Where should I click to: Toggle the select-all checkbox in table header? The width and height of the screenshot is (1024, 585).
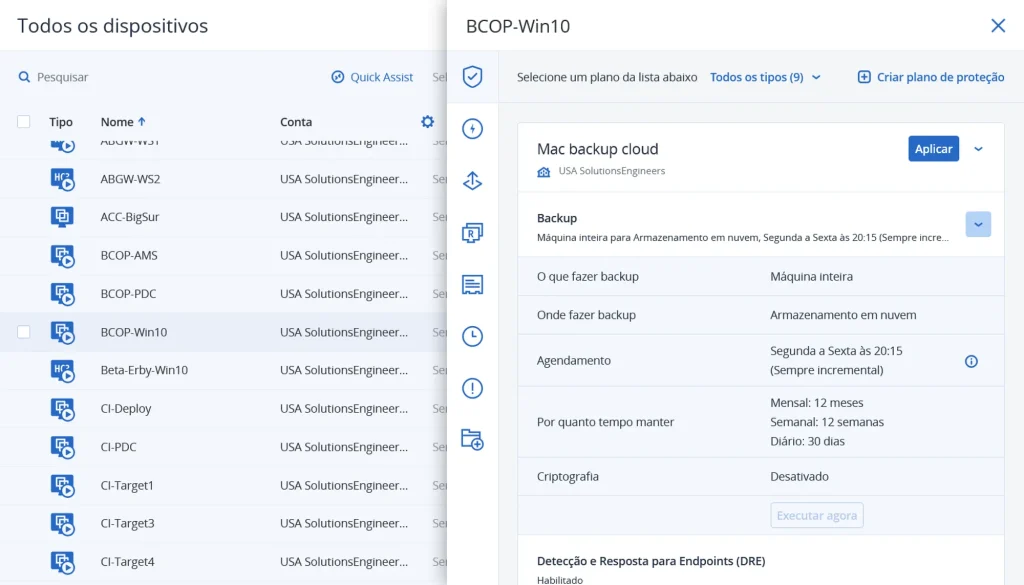tap(24, 122)
